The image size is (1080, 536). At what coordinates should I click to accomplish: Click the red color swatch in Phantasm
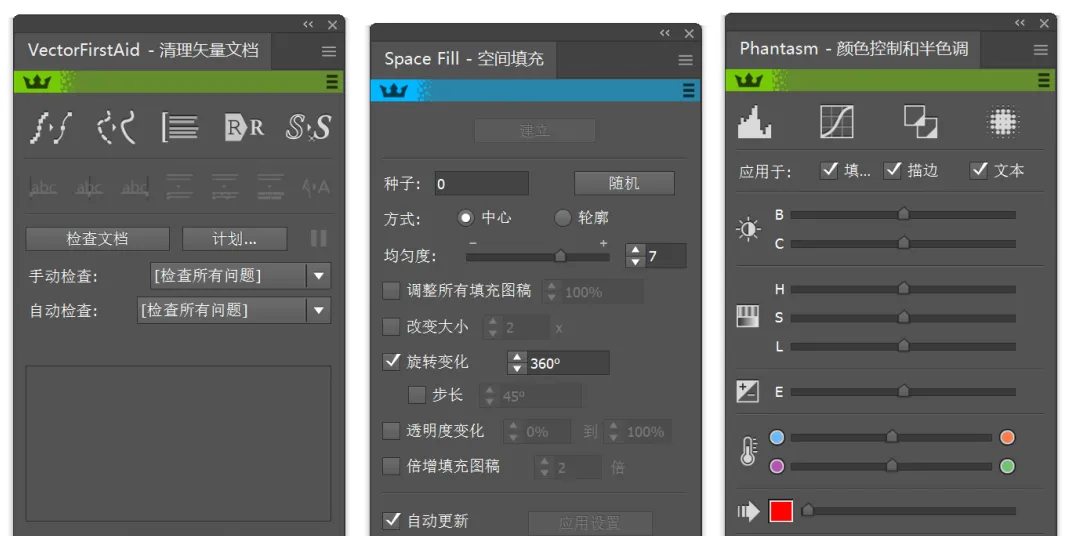781,511
